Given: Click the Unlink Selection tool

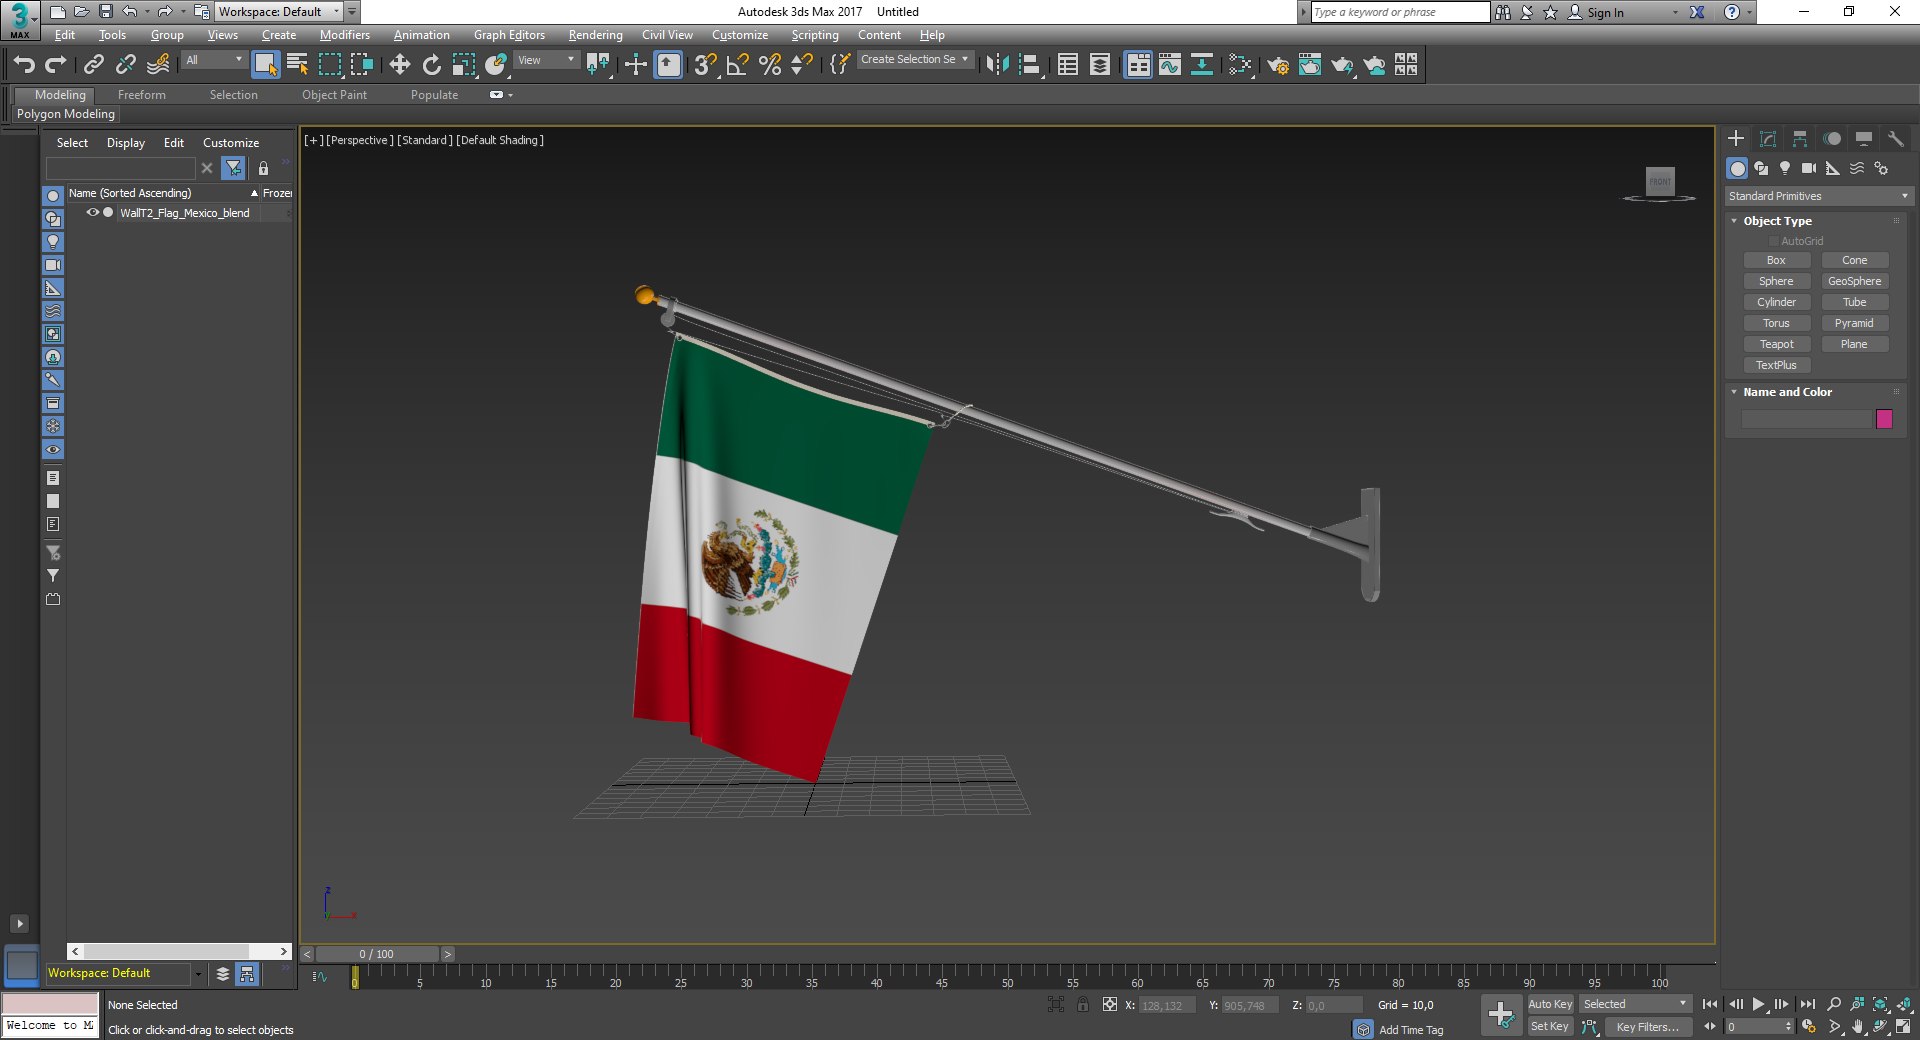Looking at the screenshot, I should click(x=125, y=65).
